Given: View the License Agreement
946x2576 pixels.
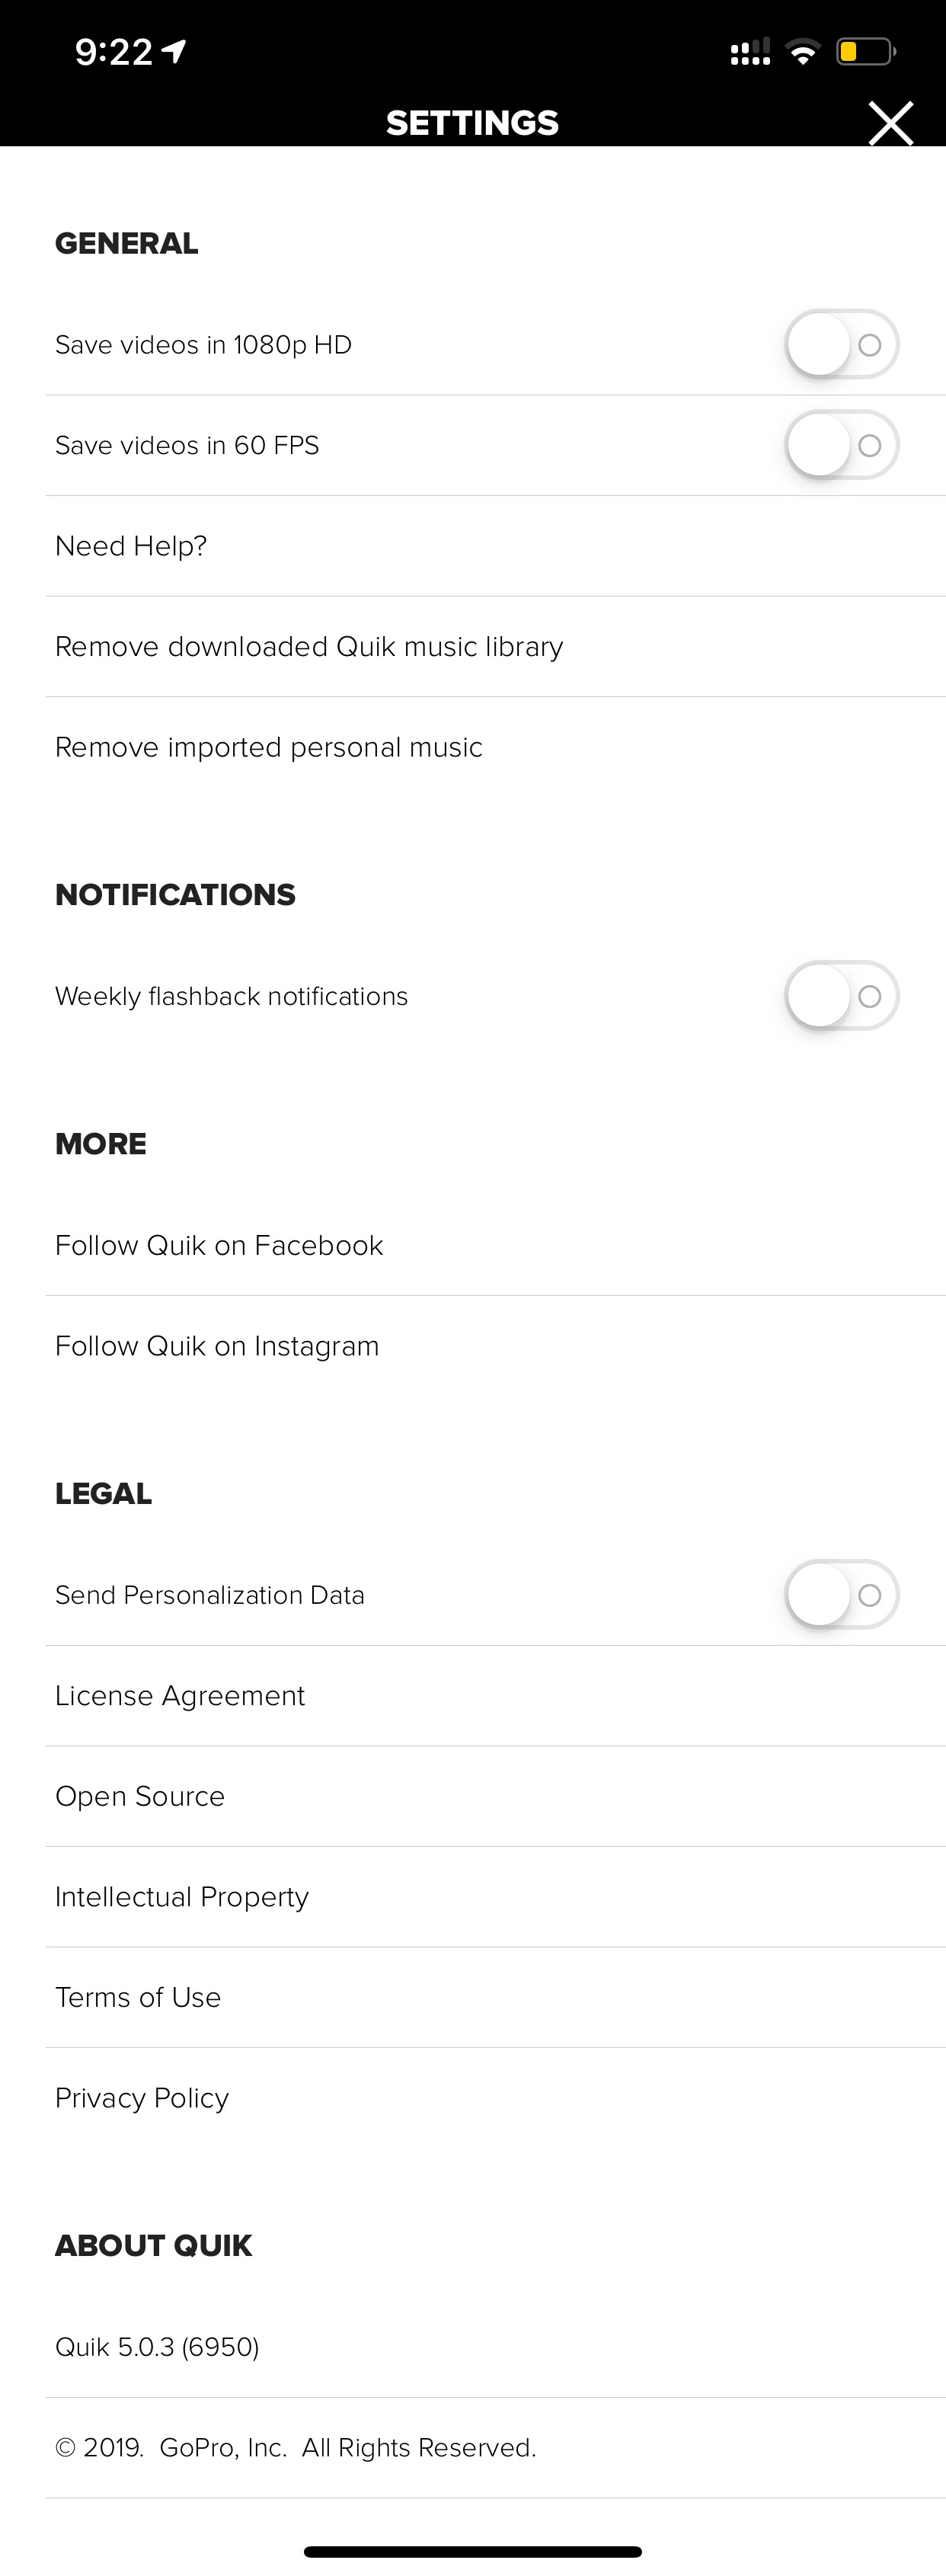Looking at the screenshot, I should [x=495, y=1696].
